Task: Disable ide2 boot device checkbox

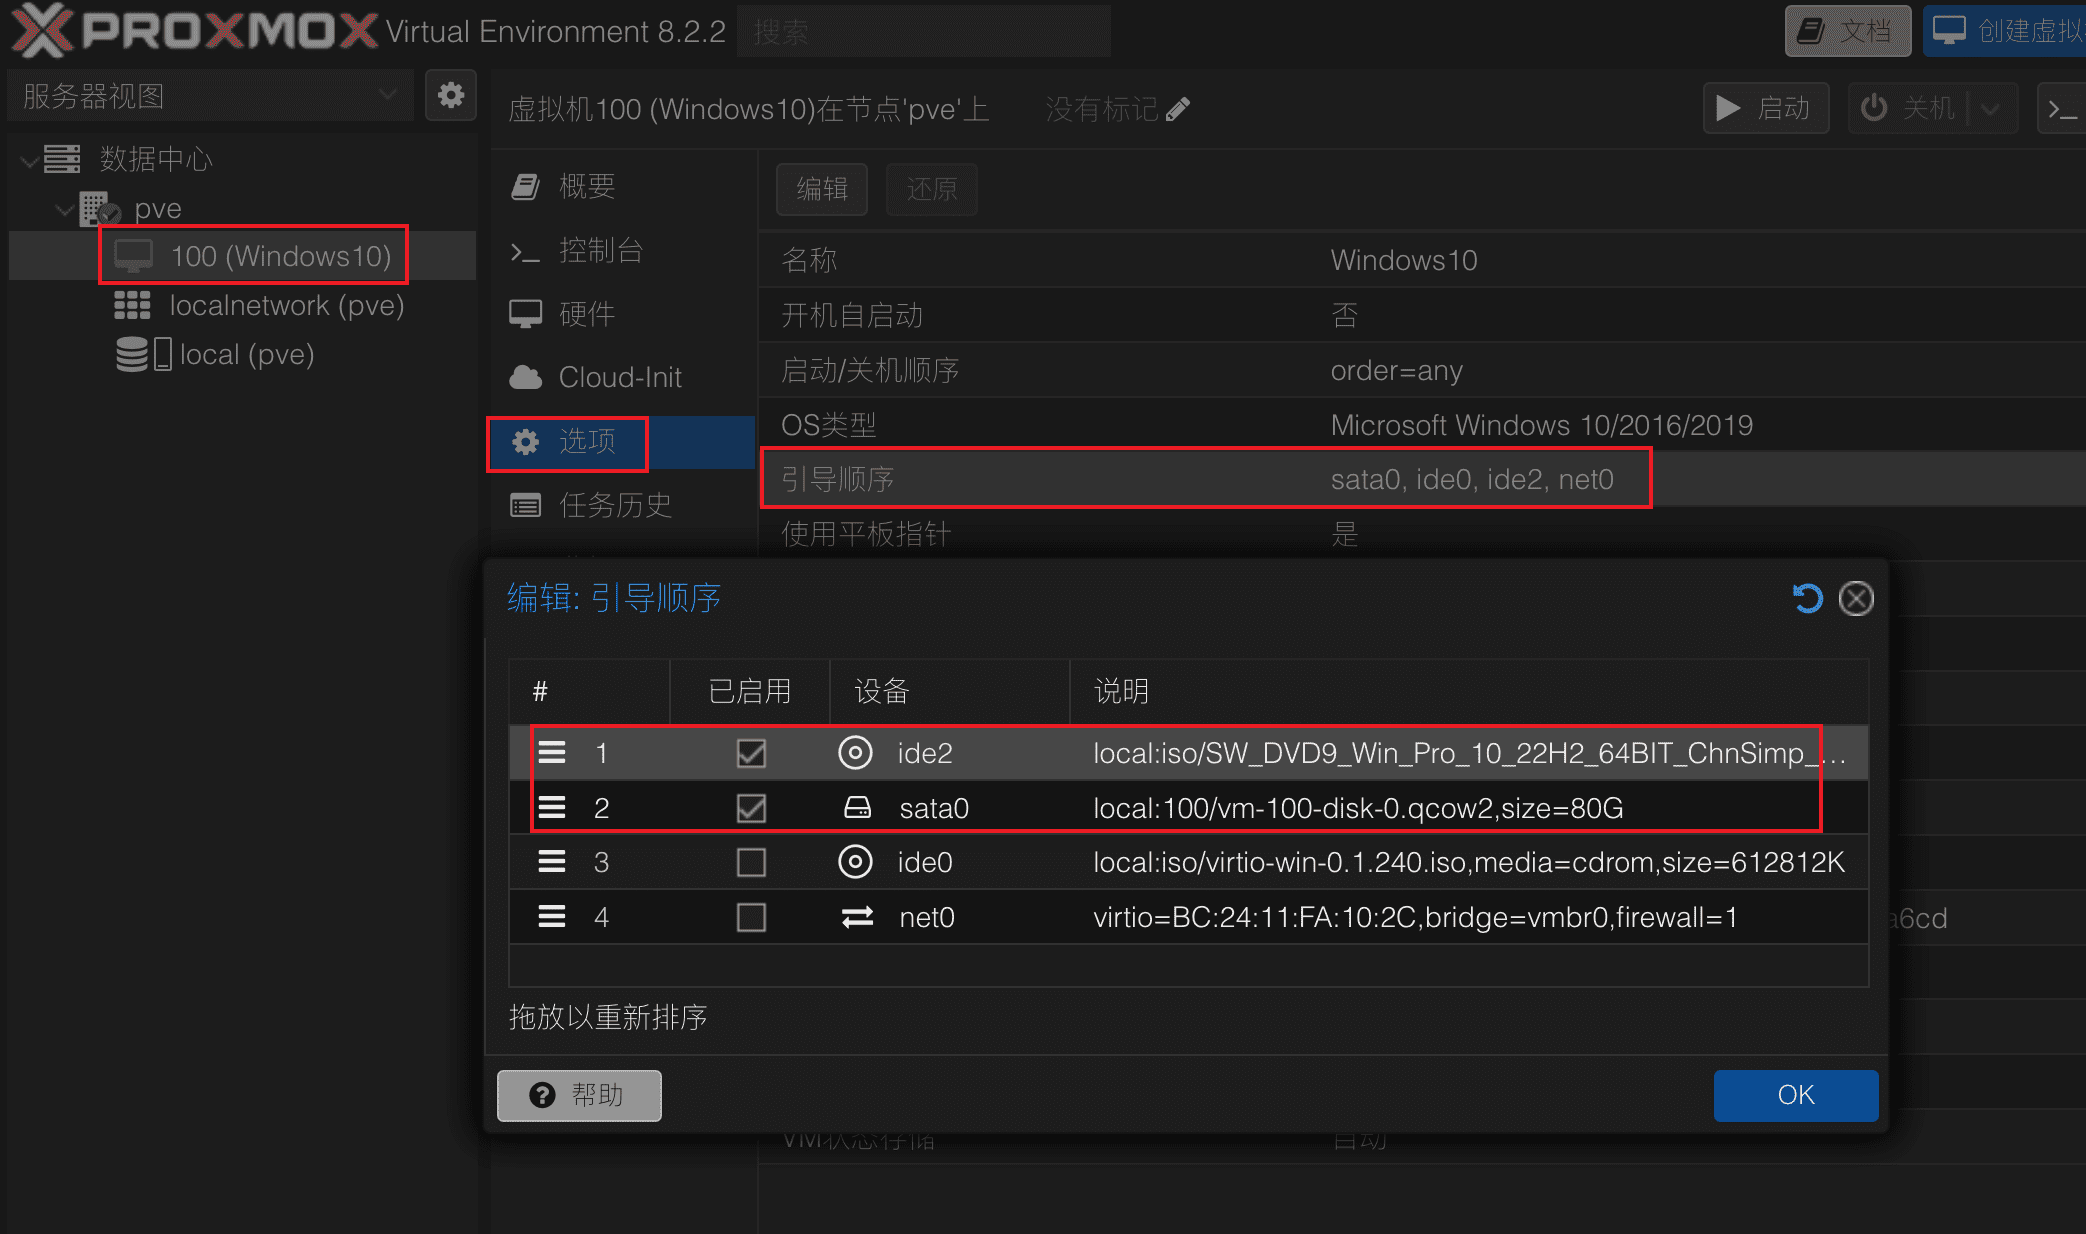Action: [x=751, y=753]
